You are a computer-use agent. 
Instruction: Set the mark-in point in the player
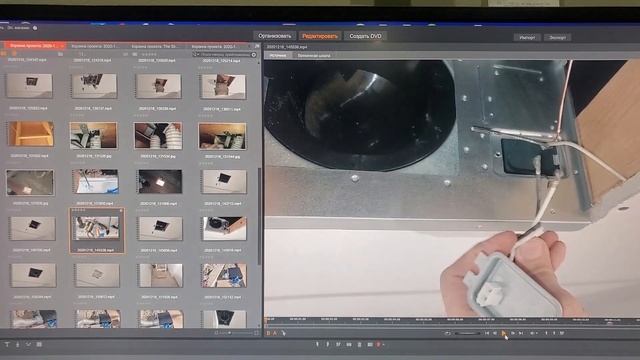546,333
